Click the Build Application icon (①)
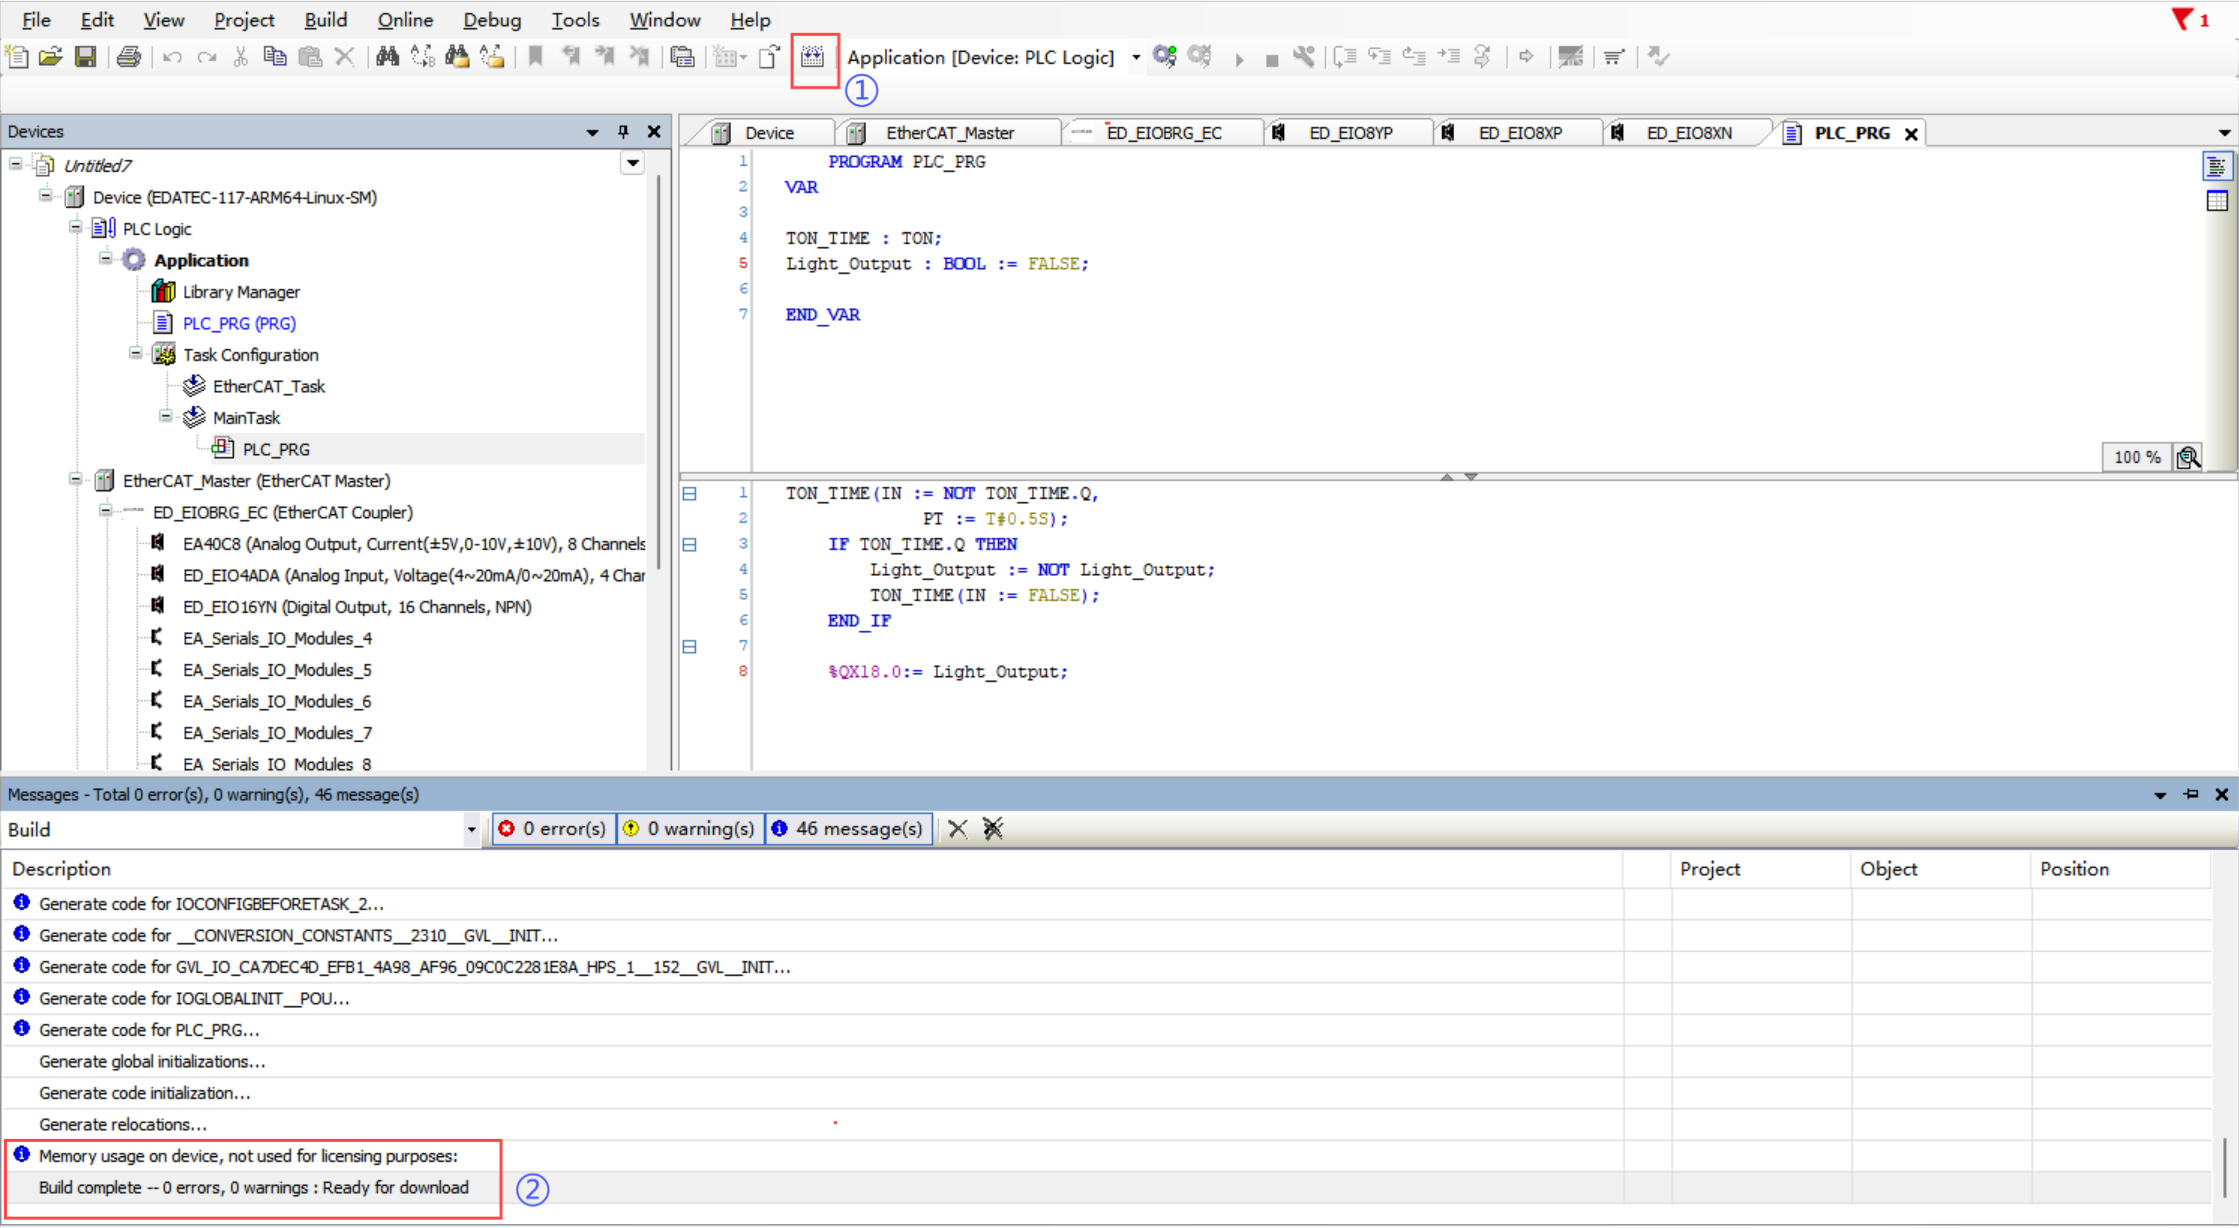The image size is (2239, 1228). (813, 56)
